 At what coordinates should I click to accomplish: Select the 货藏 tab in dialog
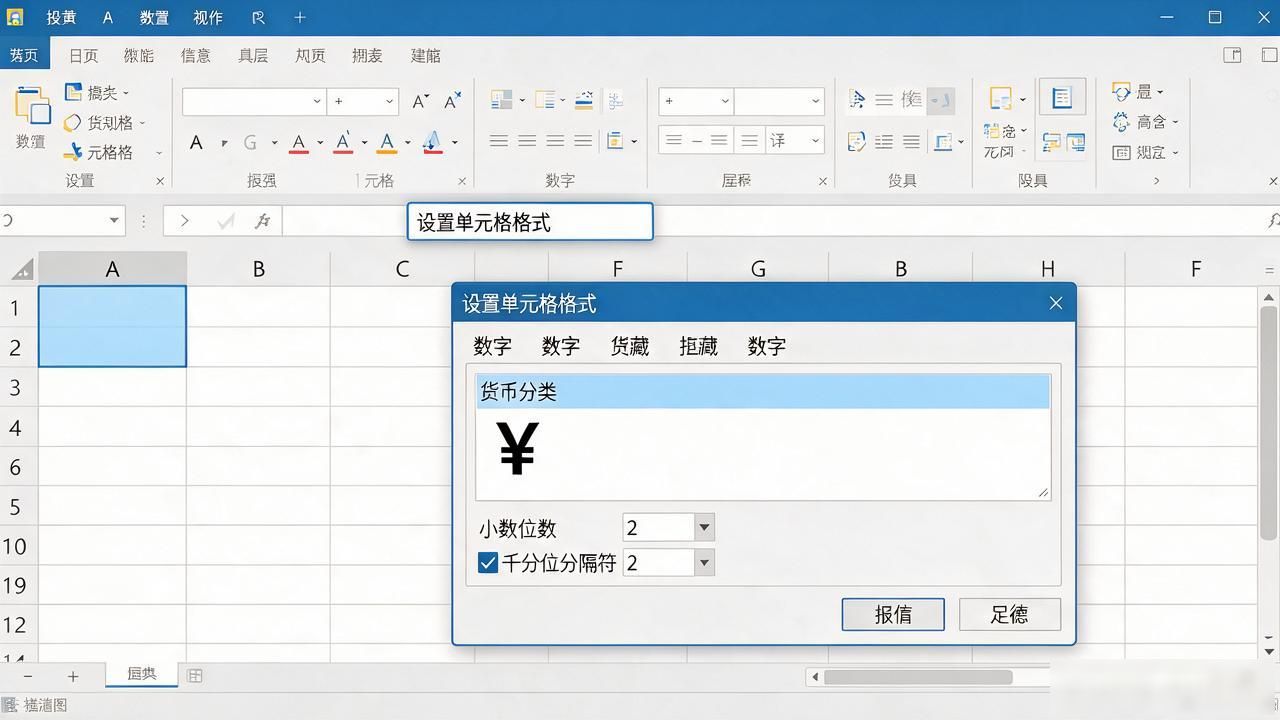click(x=630, y=346)
